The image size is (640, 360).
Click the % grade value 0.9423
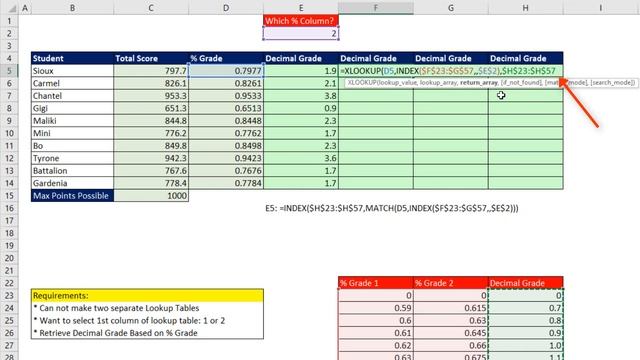pyautogui.click(x=226, y=158)
